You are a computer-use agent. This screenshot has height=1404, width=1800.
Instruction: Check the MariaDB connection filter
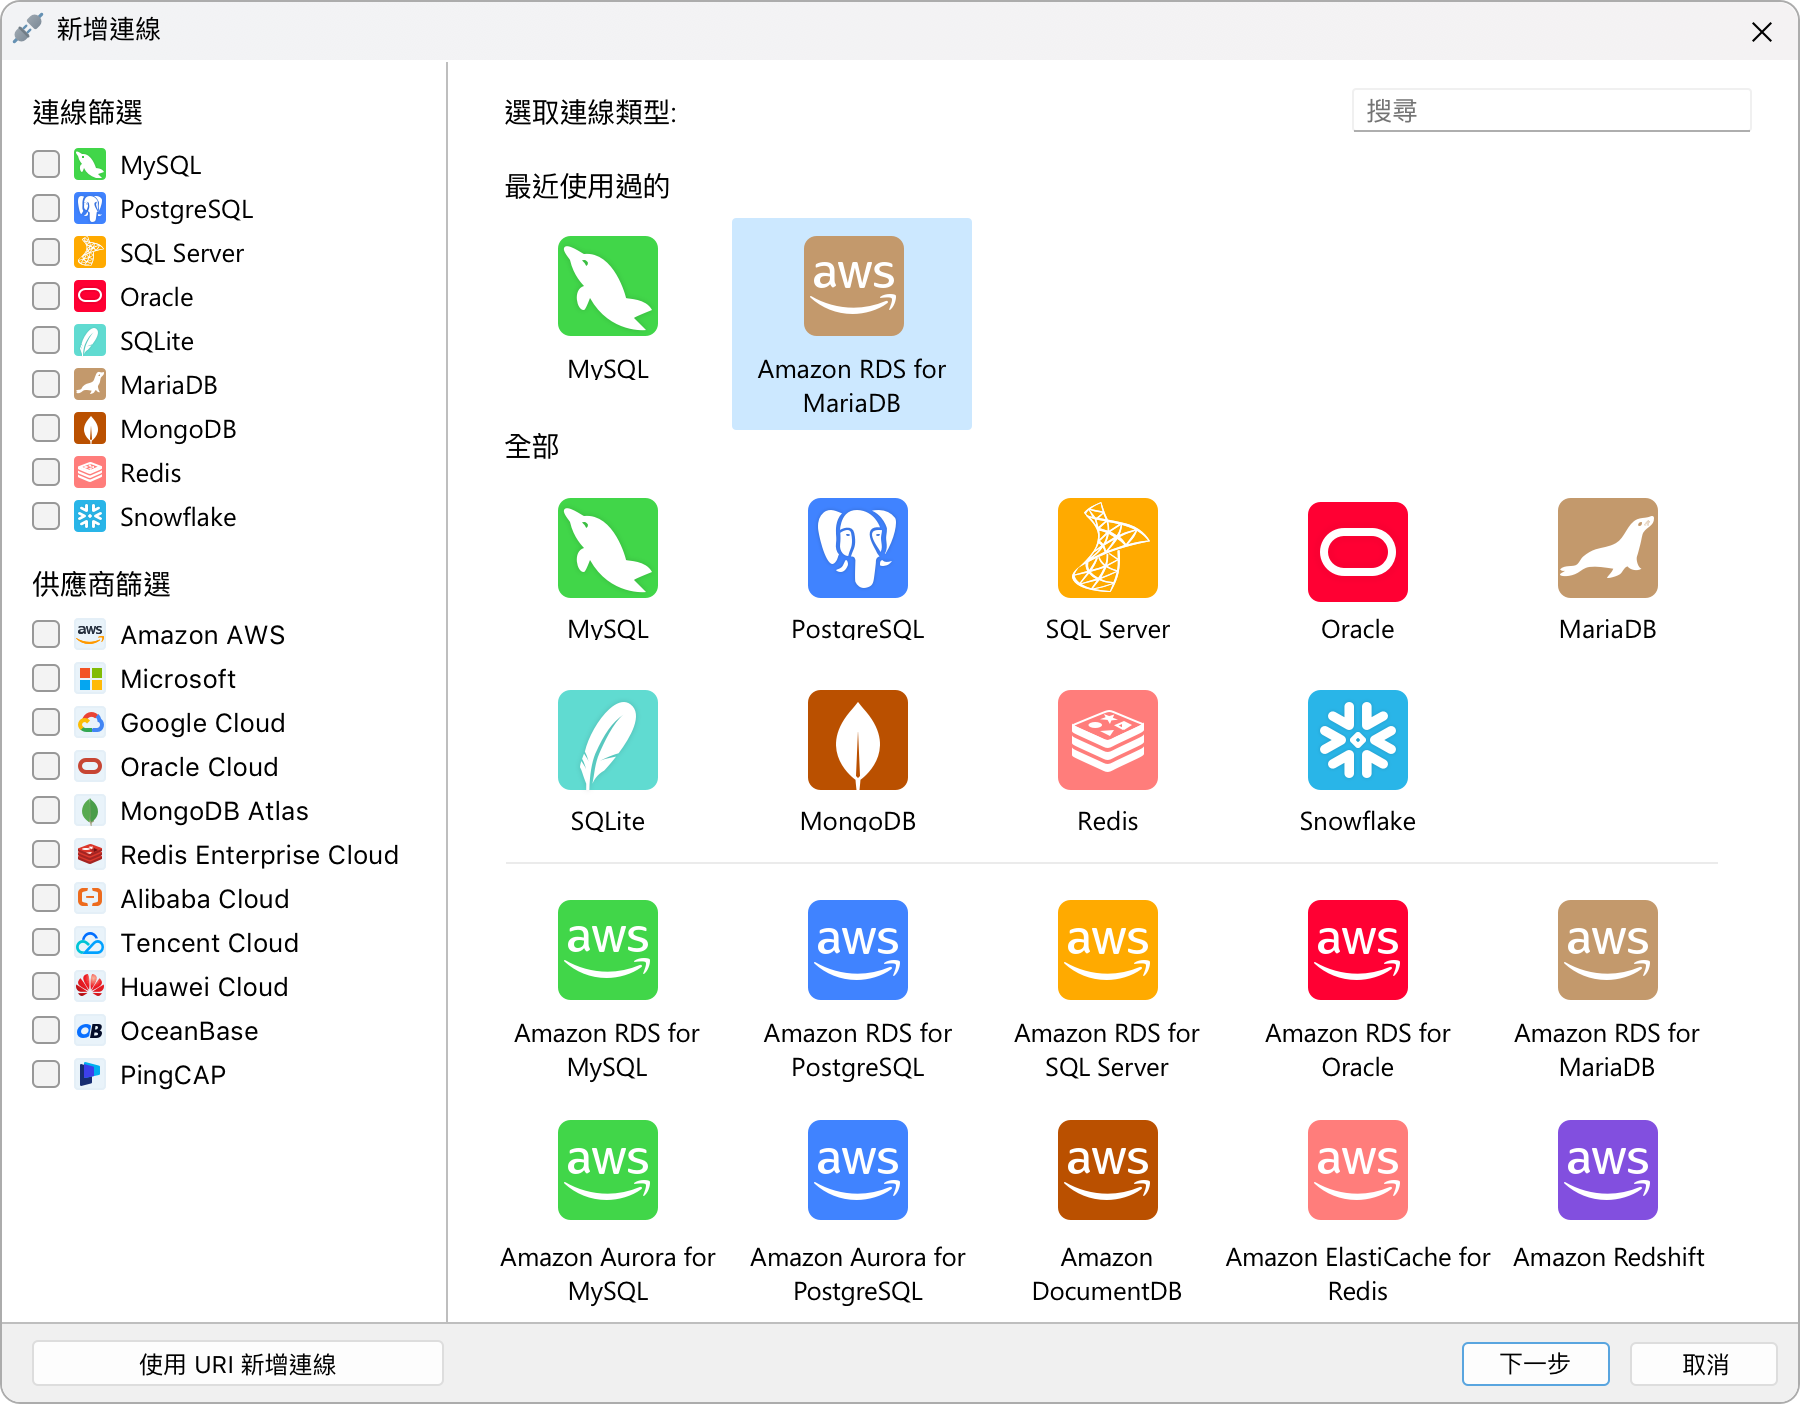[x=46, y=384]
